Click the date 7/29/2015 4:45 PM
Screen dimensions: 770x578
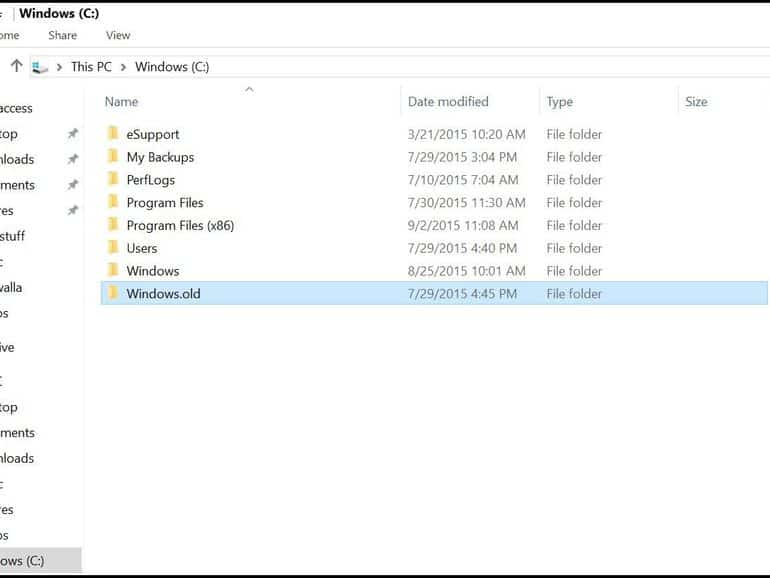coord(462,294)
